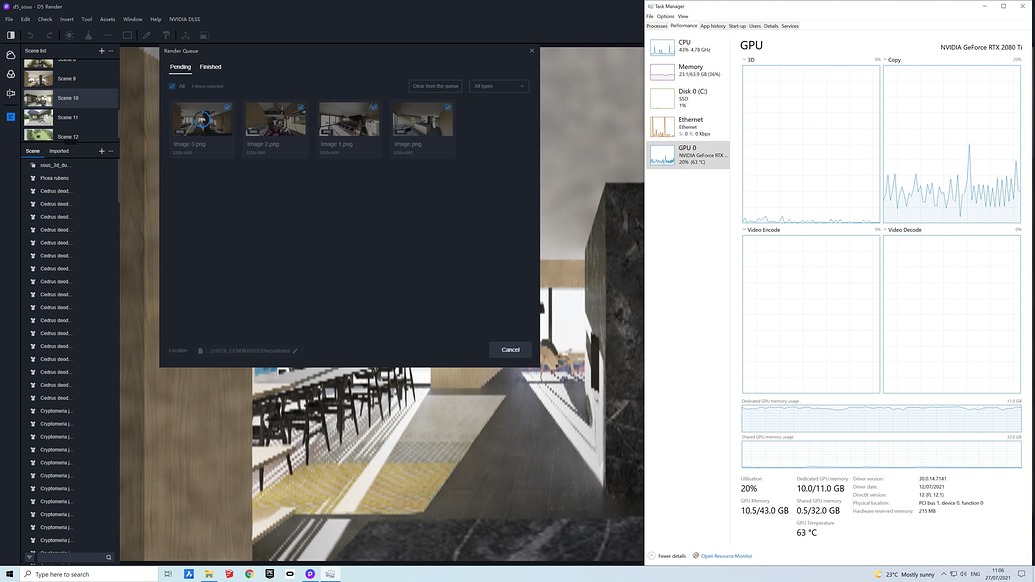Screen dimensions: 1035x582
Task: Open the materials spheres icon in left sidebar
Action: (x=11, y=74)
